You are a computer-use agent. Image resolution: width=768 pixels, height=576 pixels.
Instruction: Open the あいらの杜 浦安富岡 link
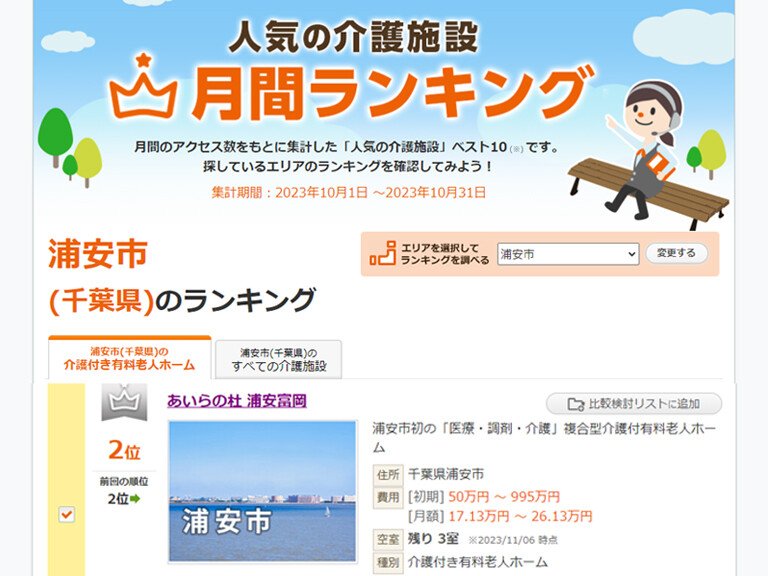point(237,401)
